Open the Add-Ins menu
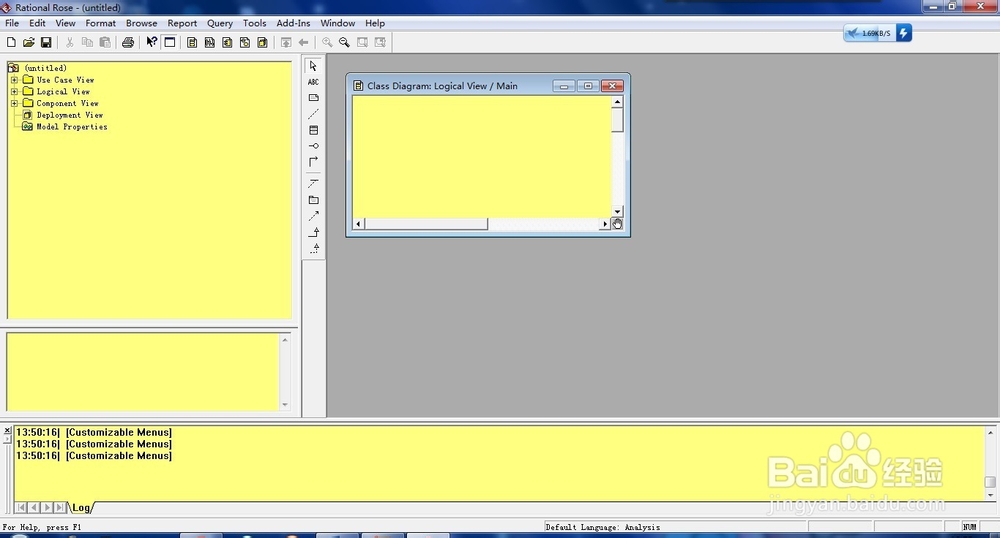 pos(293,23)
